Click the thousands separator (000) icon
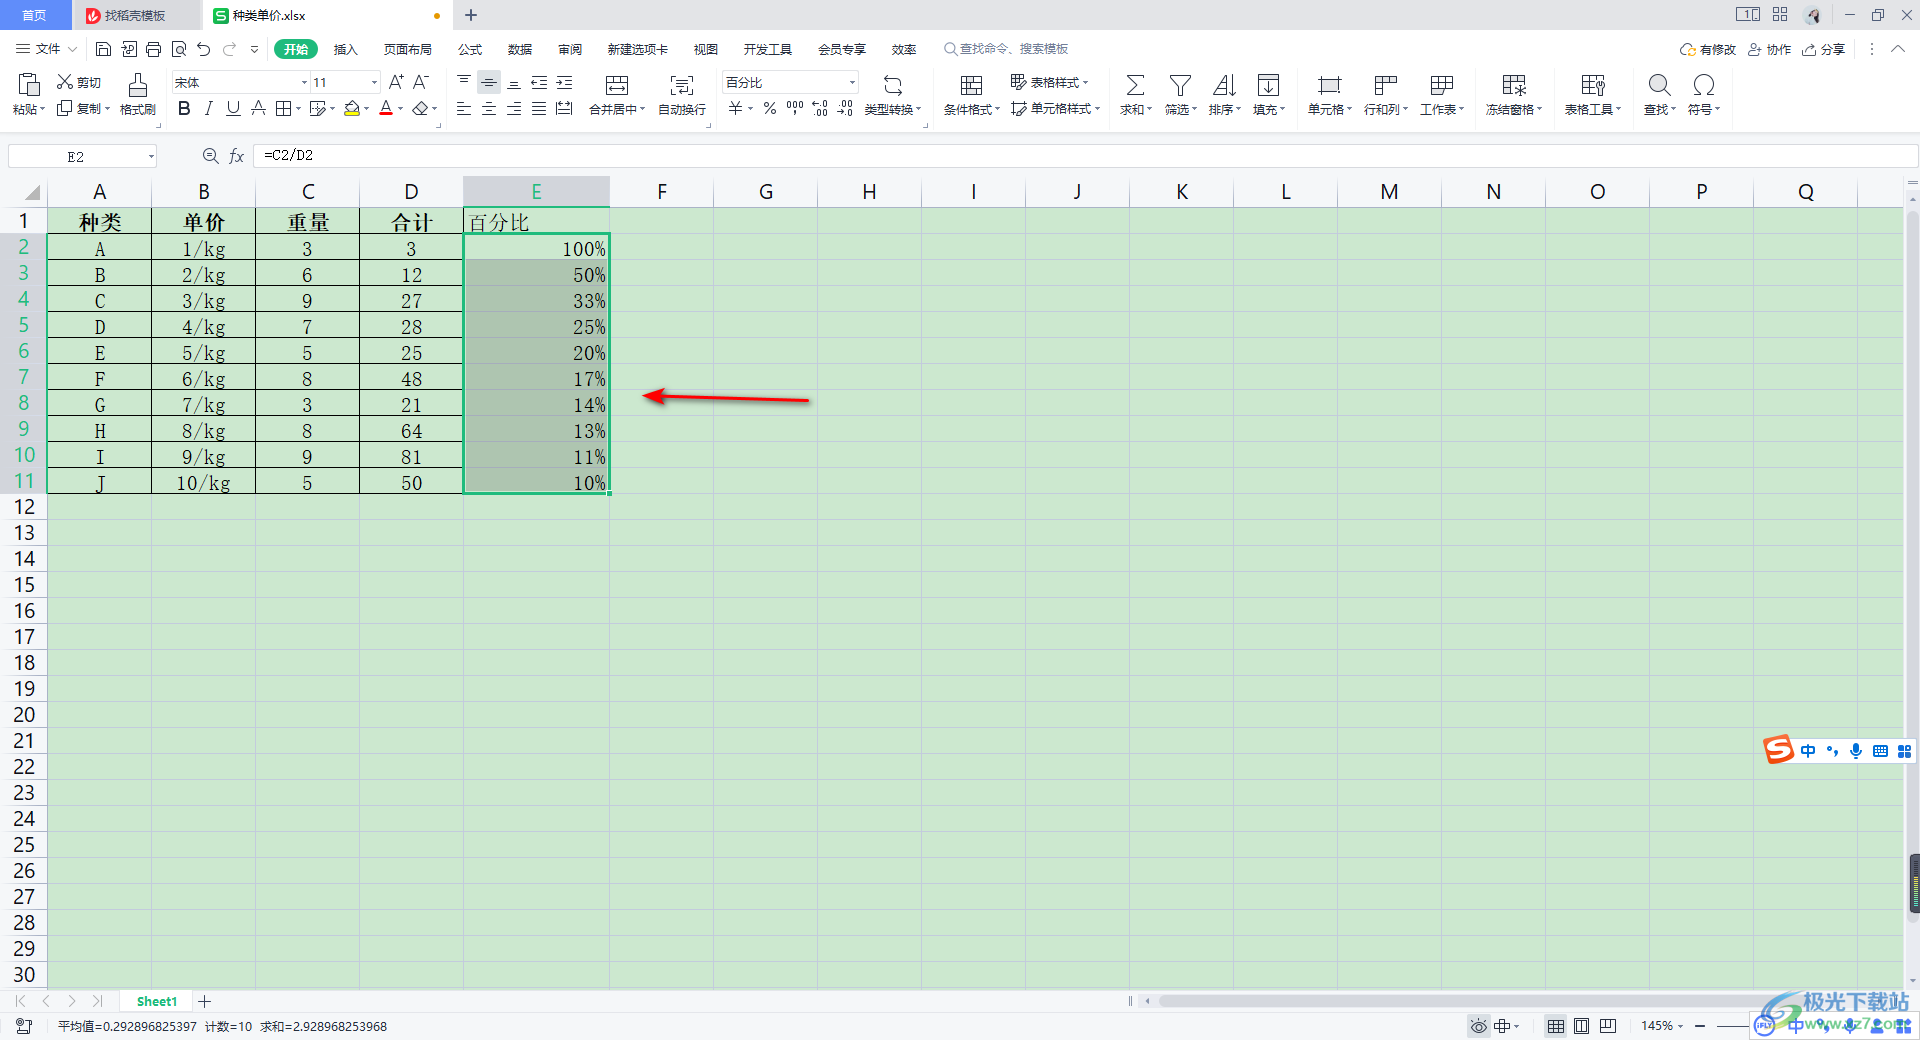Screen dimensions: 1920x1040 coord(795,108)
